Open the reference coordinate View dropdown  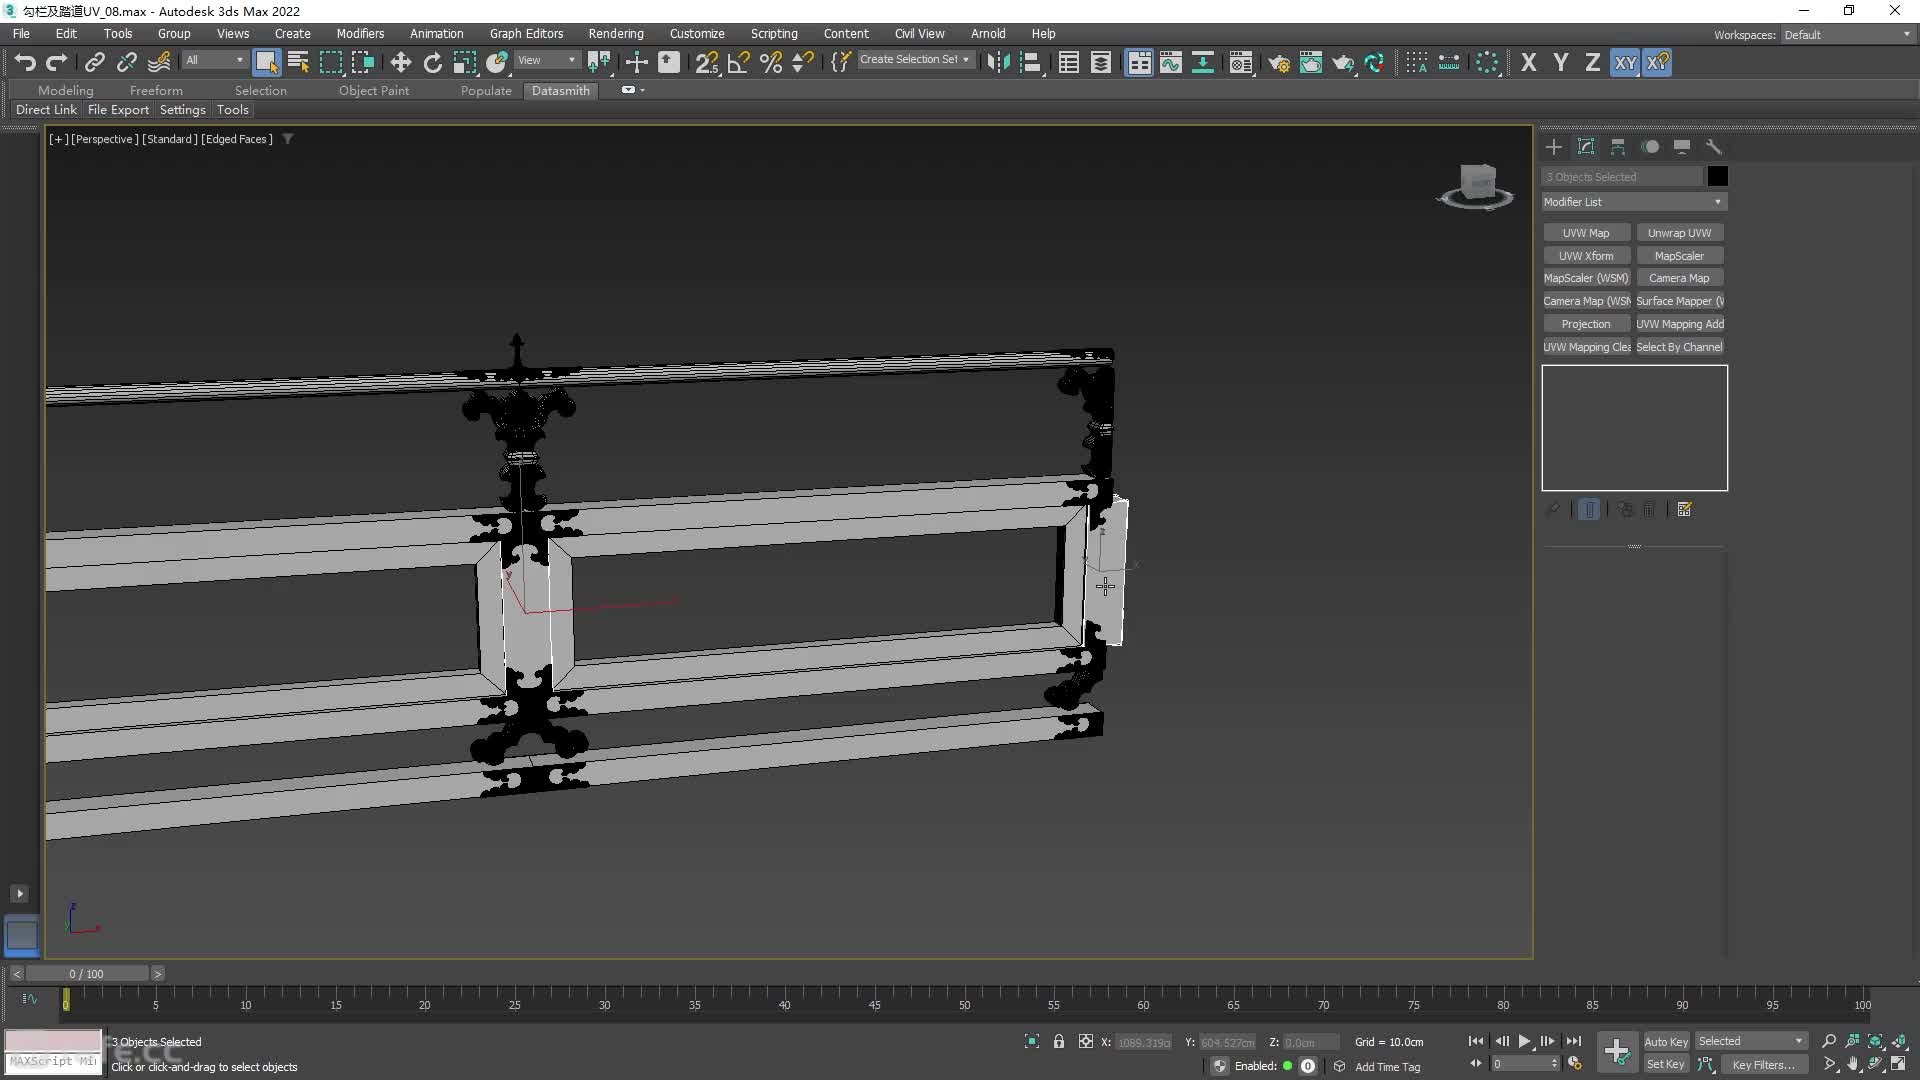pyautogui.click(x=546, y=61)
